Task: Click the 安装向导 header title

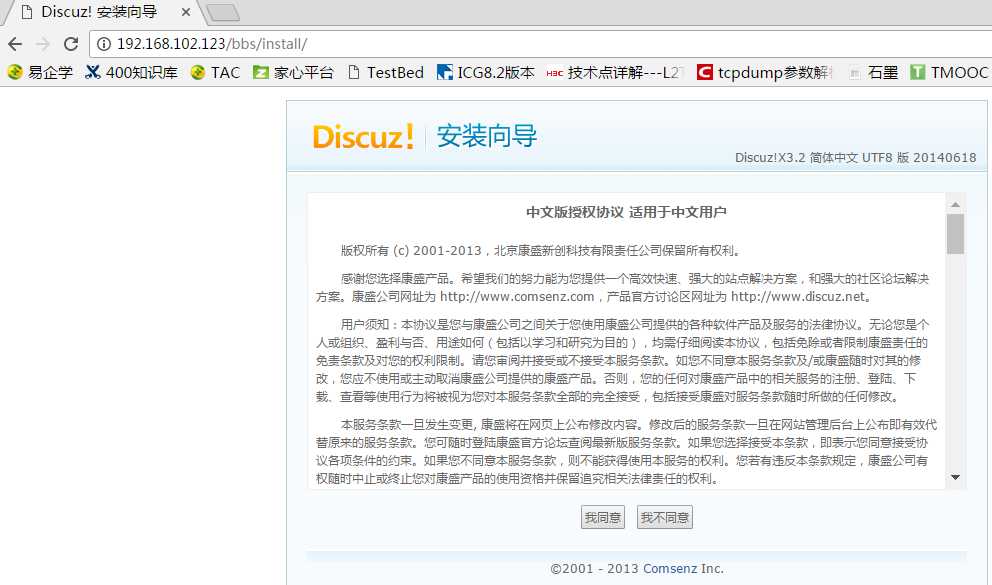Action: (x=487, y=136)
